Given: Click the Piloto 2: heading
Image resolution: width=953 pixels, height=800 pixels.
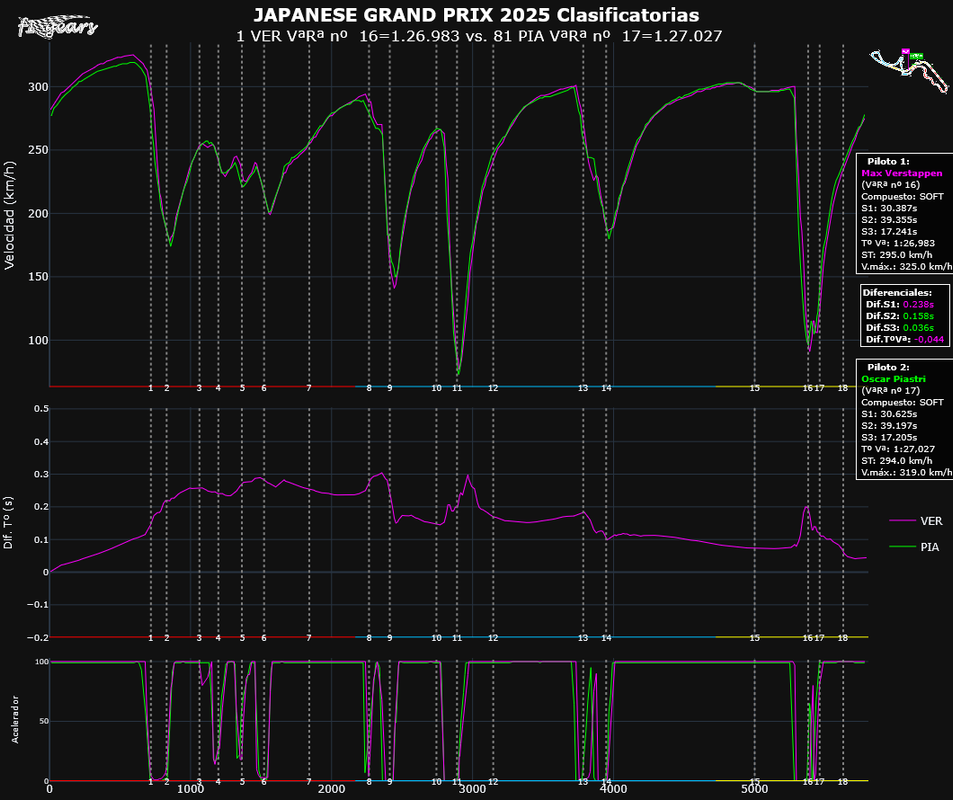Looking at the screenshot, I should click(x=888, y=367).
